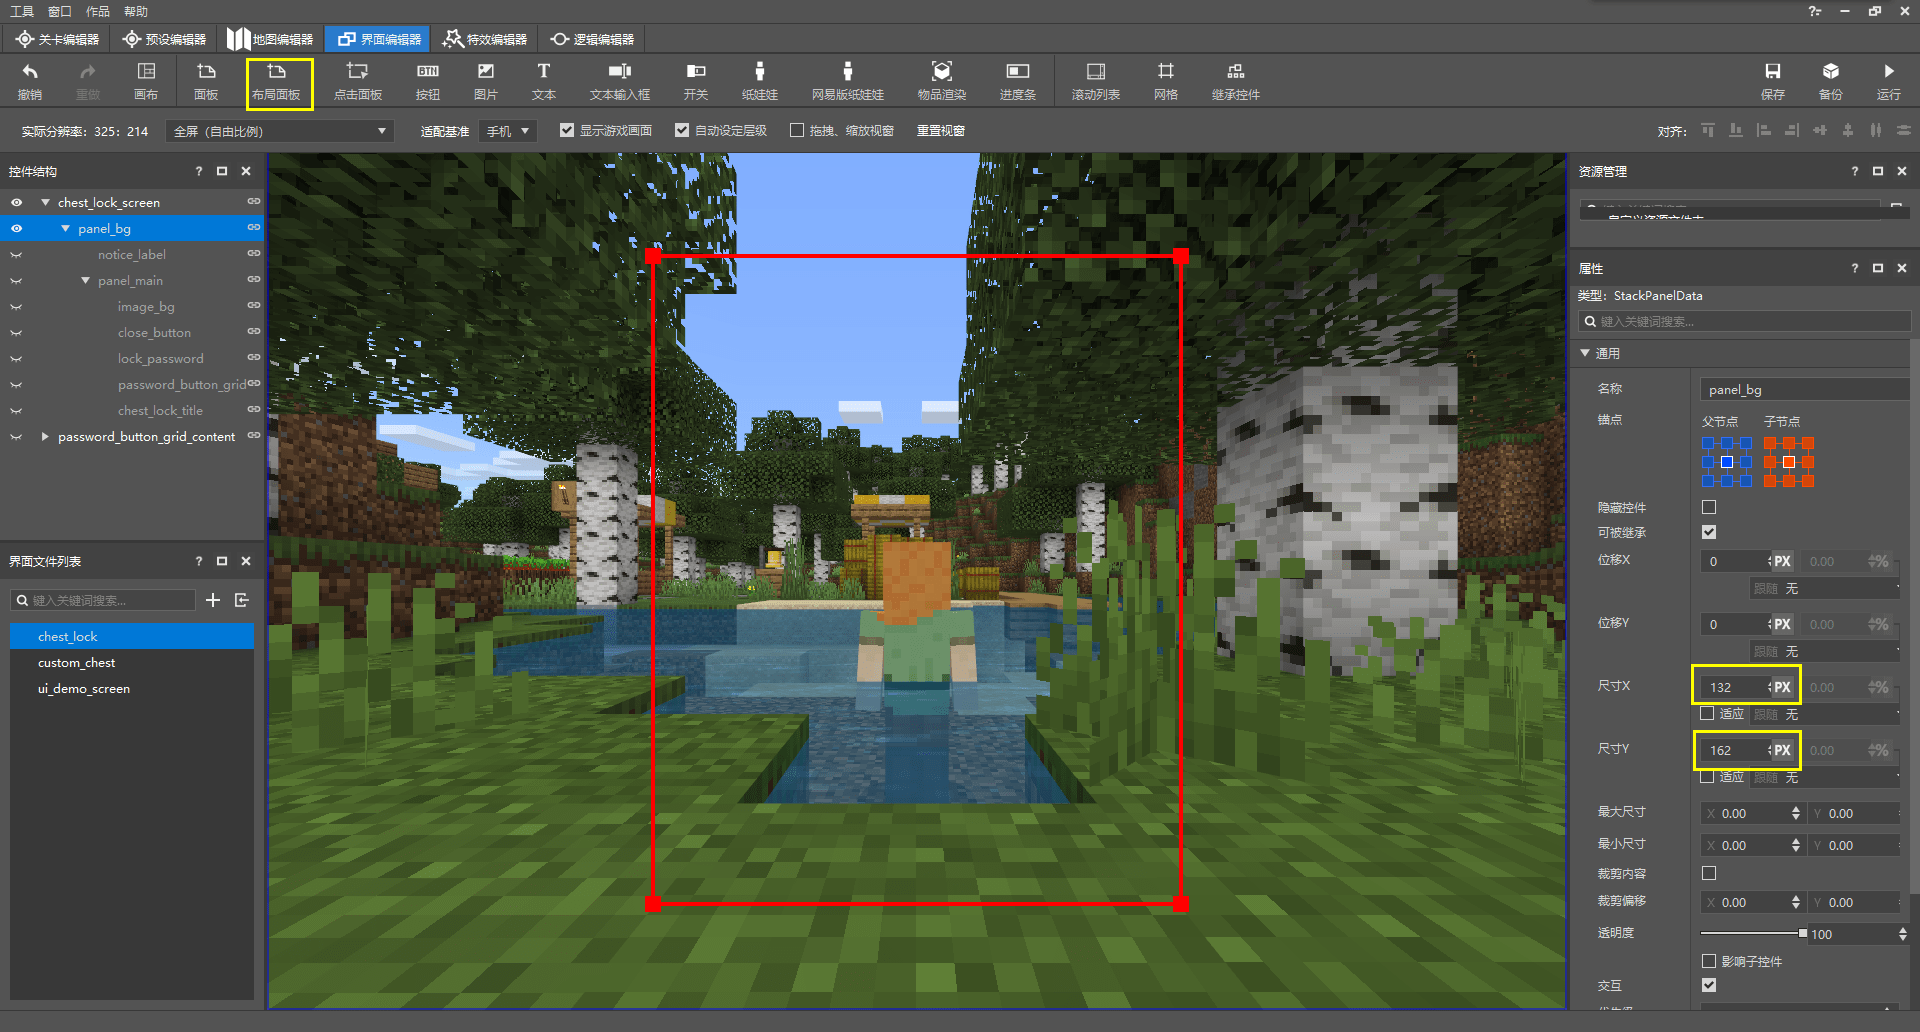Switch to 逻辑编辑器 tab
Image resolution: width=1920 pixels, height=1032 pixels.
(592, 39)
